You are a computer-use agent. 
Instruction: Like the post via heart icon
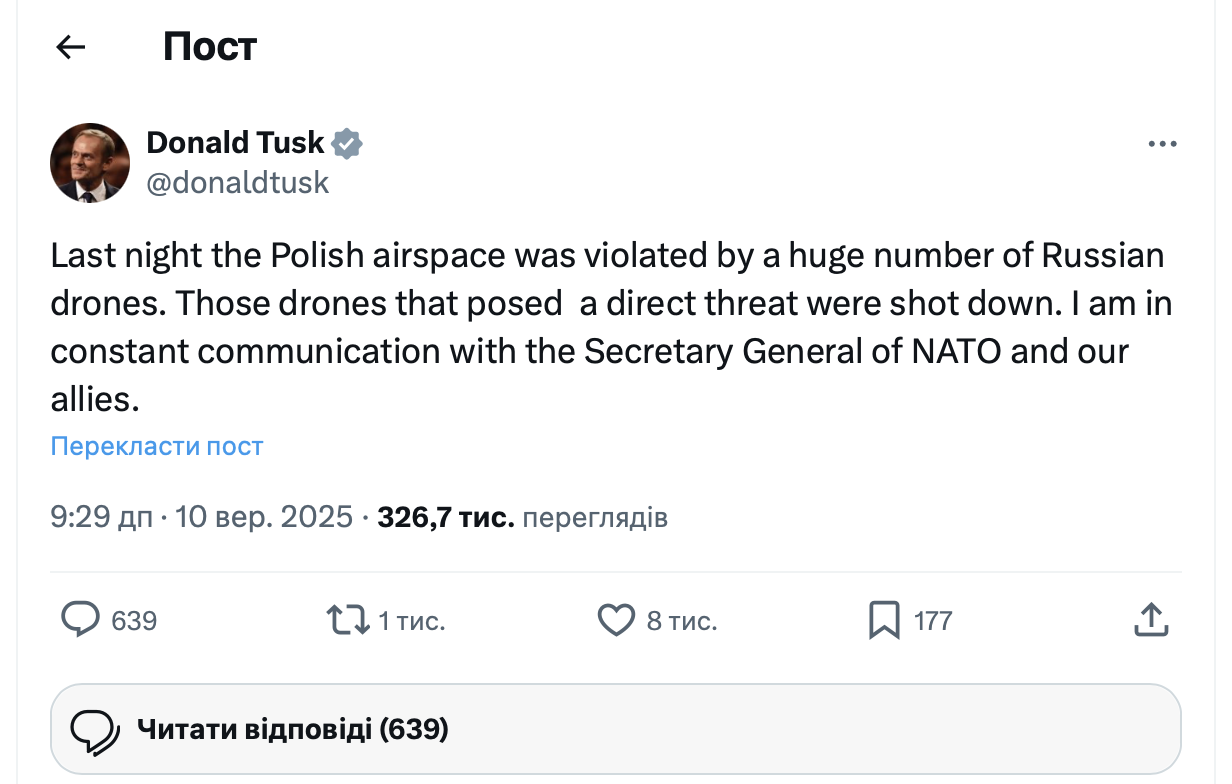[x=618, y=620]
